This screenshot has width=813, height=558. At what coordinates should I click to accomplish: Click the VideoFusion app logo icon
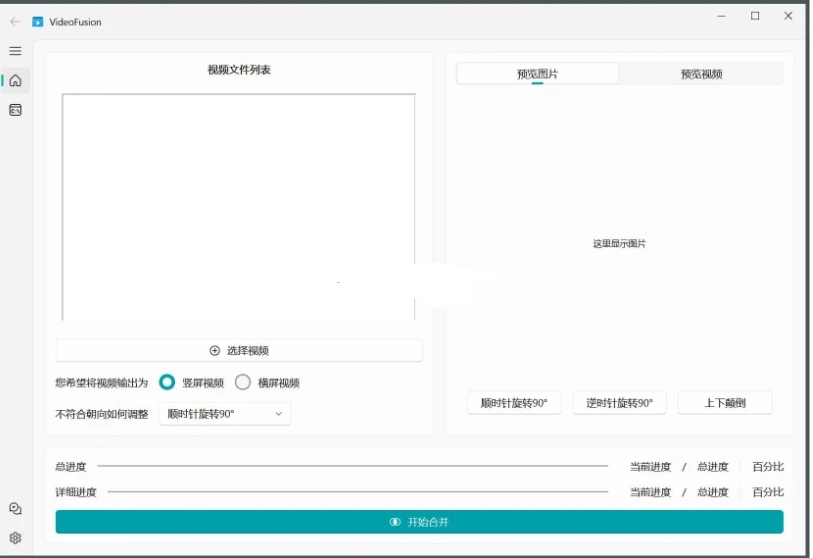38,22
